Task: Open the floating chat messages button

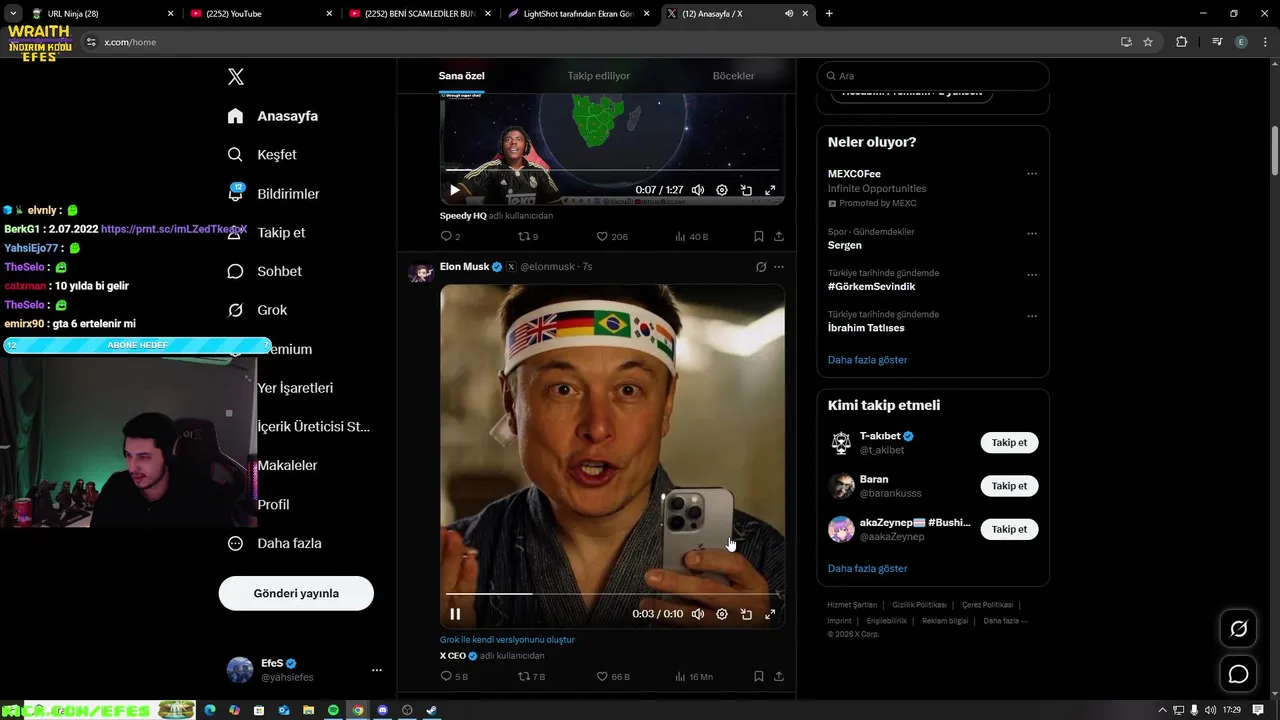Action: coord(1238,674)
